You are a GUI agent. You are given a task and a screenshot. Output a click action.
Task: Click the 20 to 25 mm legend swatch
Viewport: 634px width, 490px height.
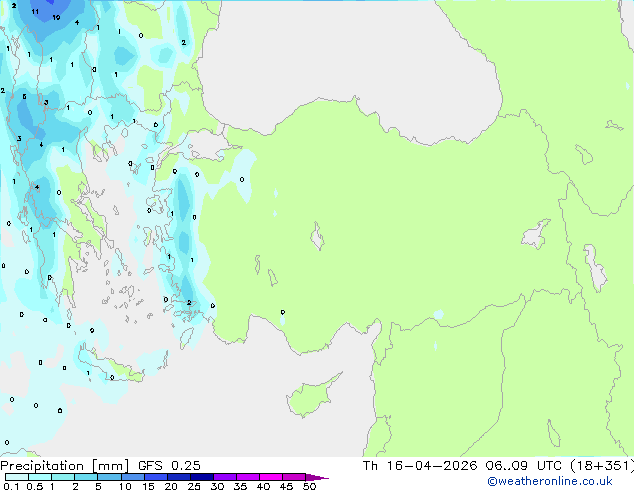click(x=178, y=477)
